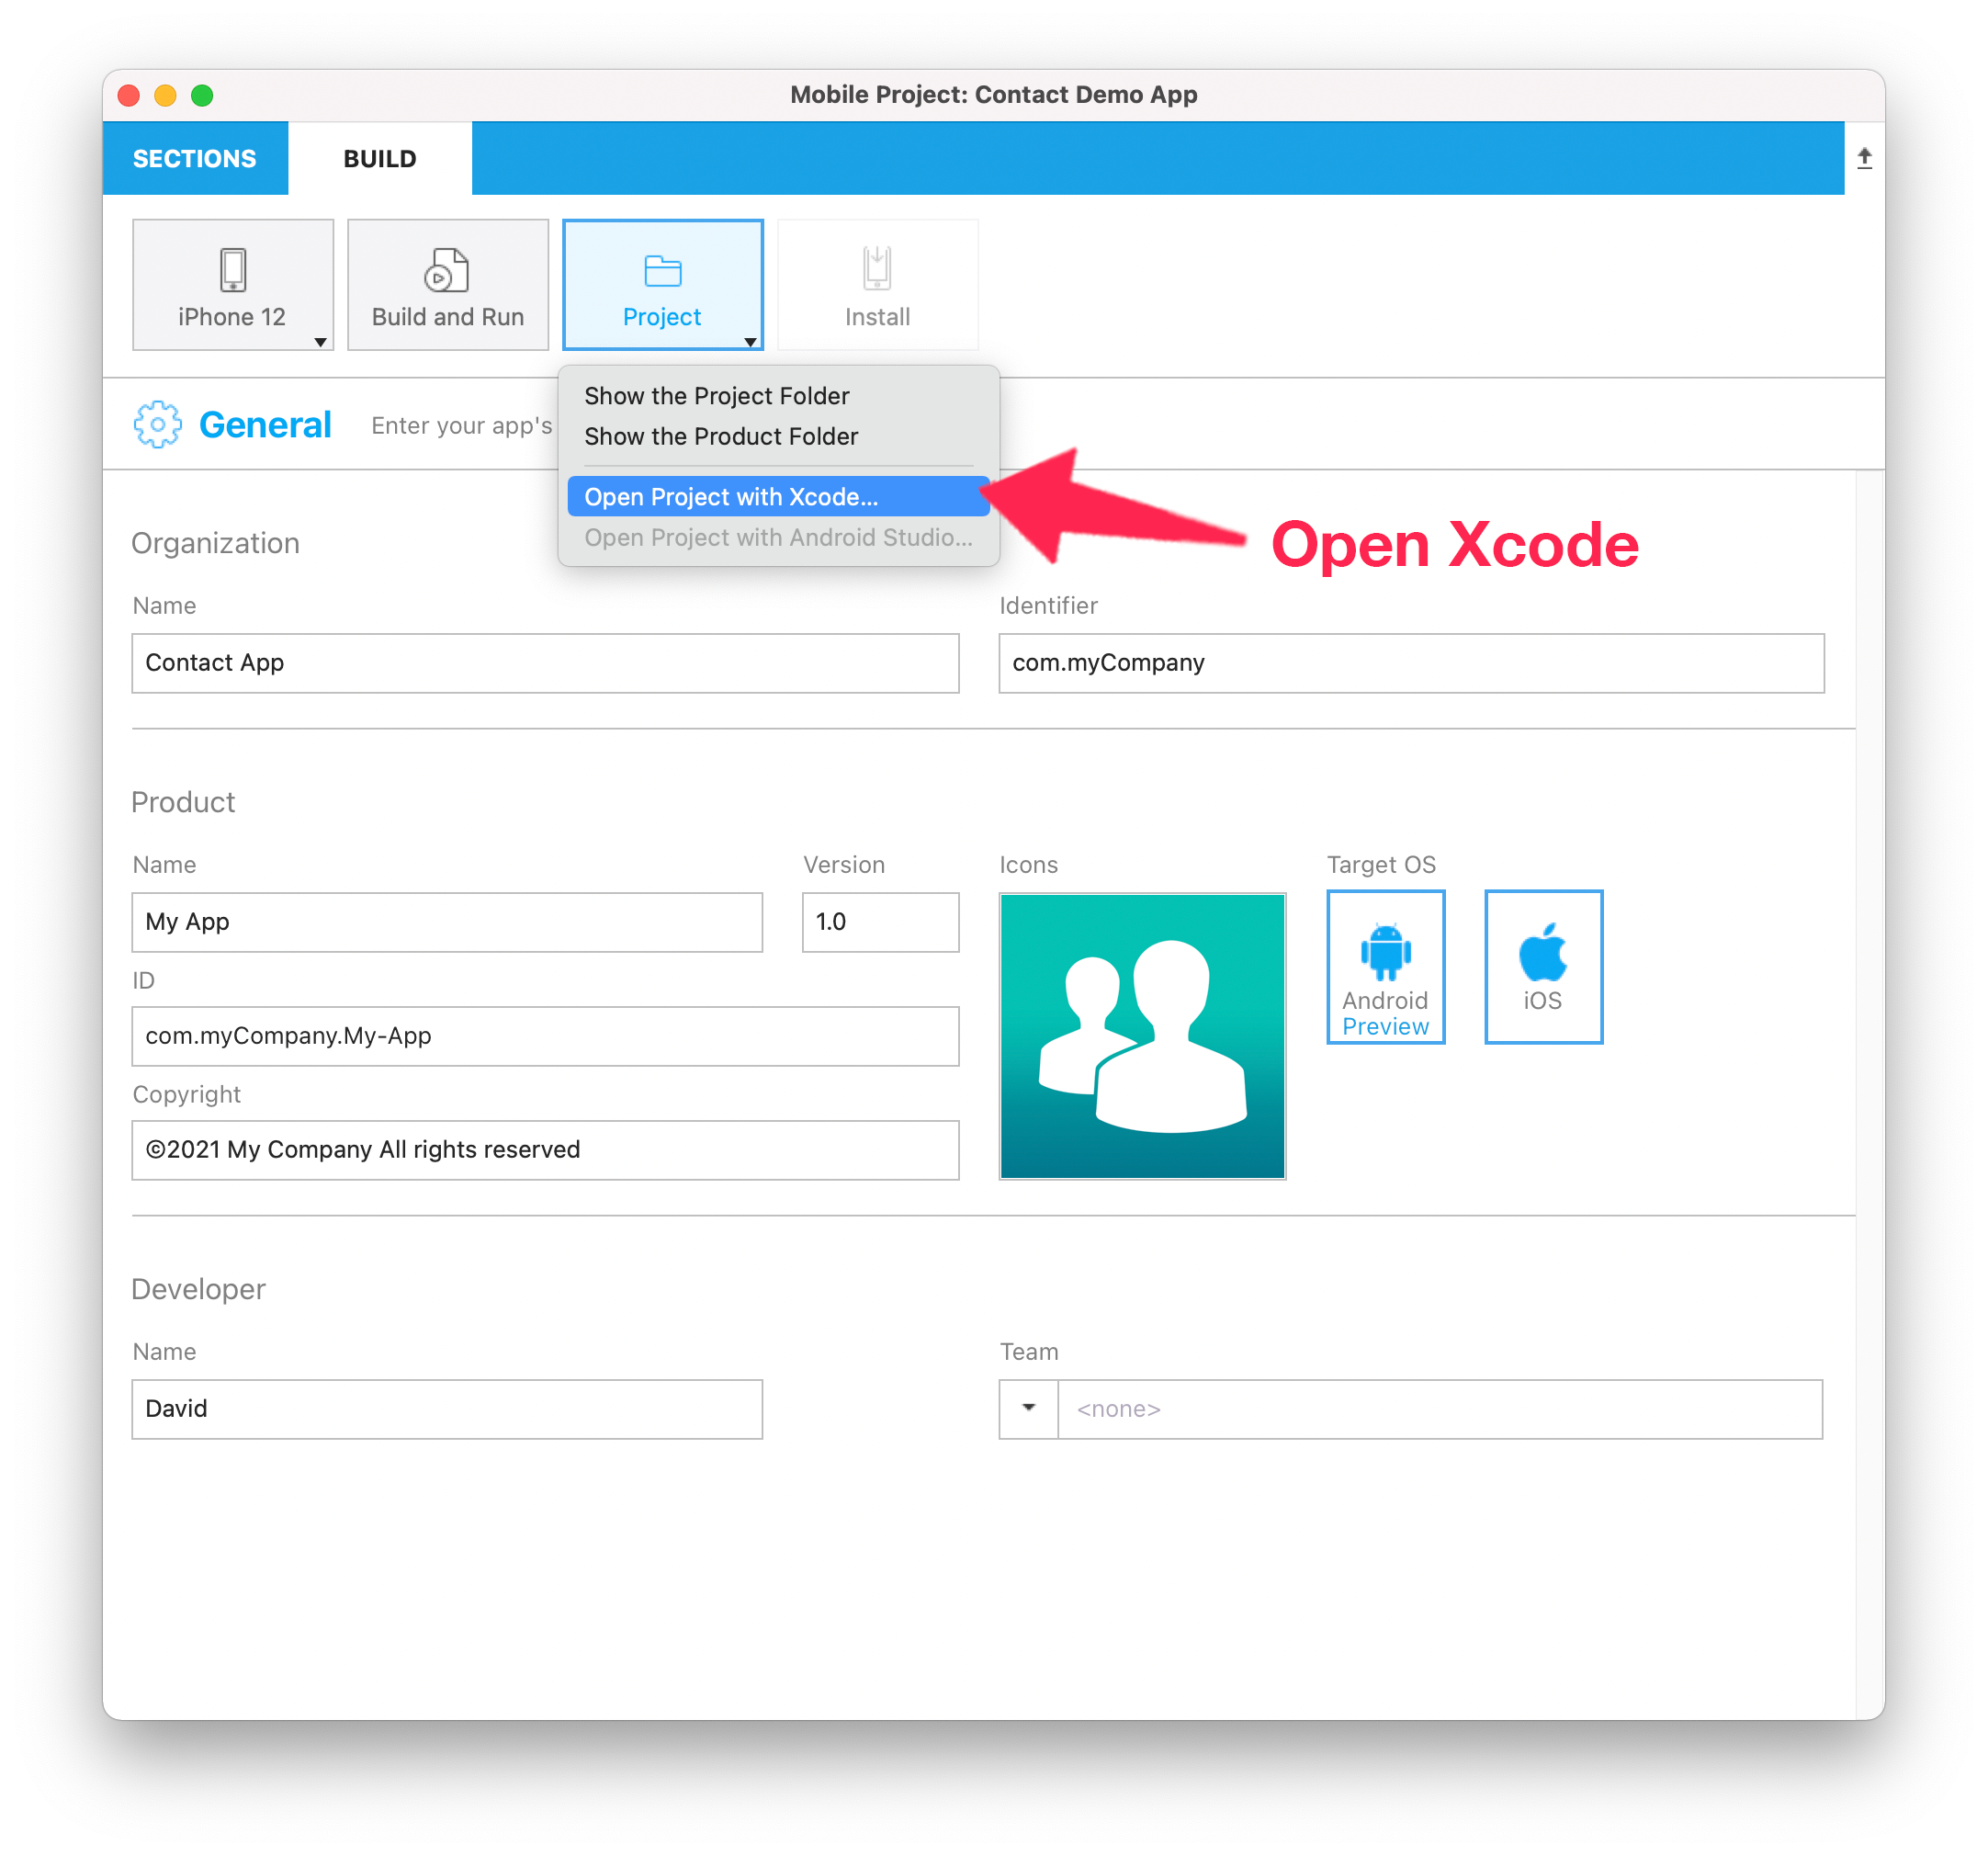Screen dimensions: 1988x1856
Task: Toggle the Android Preview target OS
Action: click(x=1385, y=966)
